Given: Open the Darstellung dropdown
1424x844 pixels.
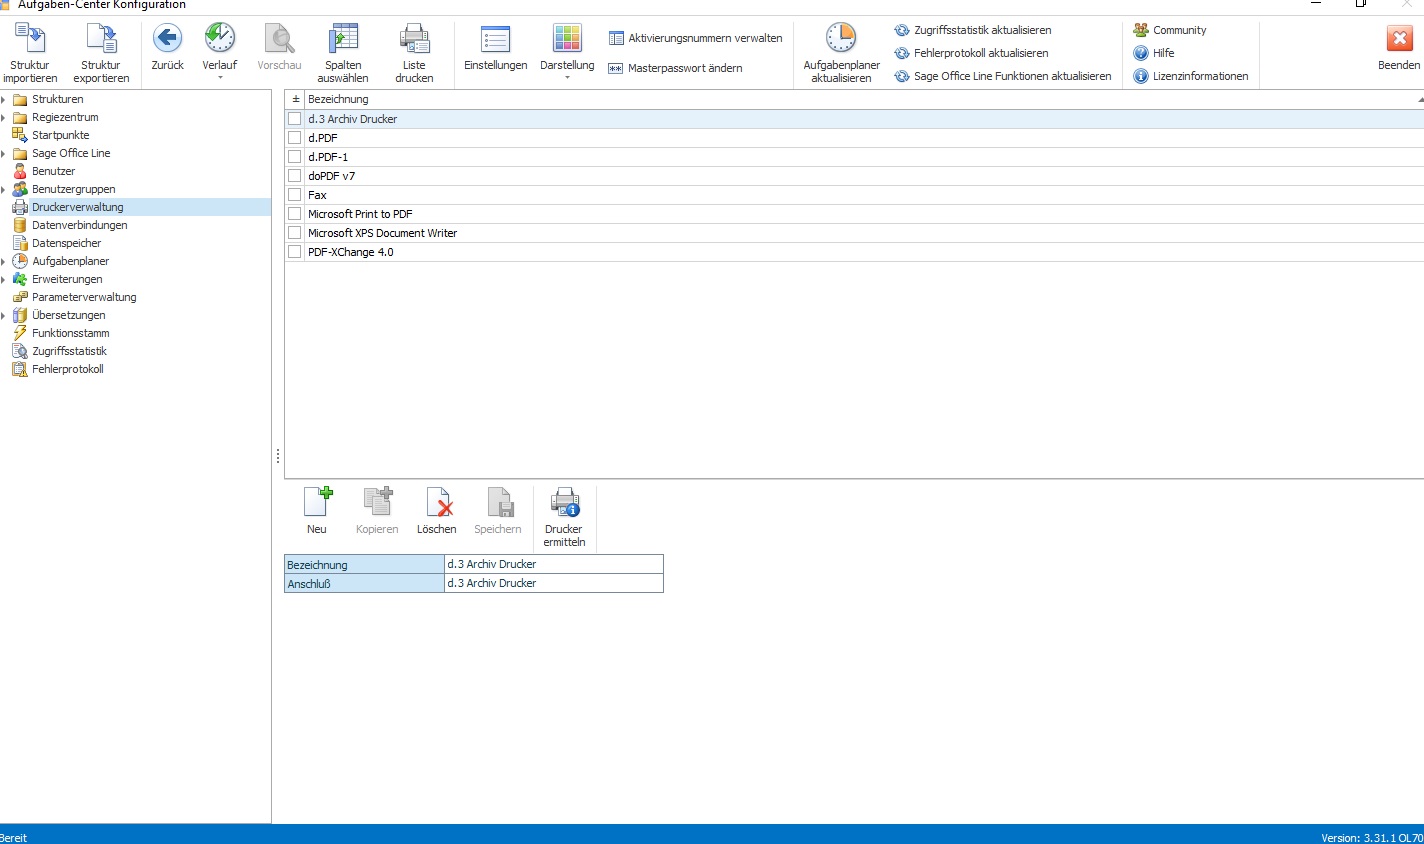Looking at the screenshot, I should coord(567,77).
